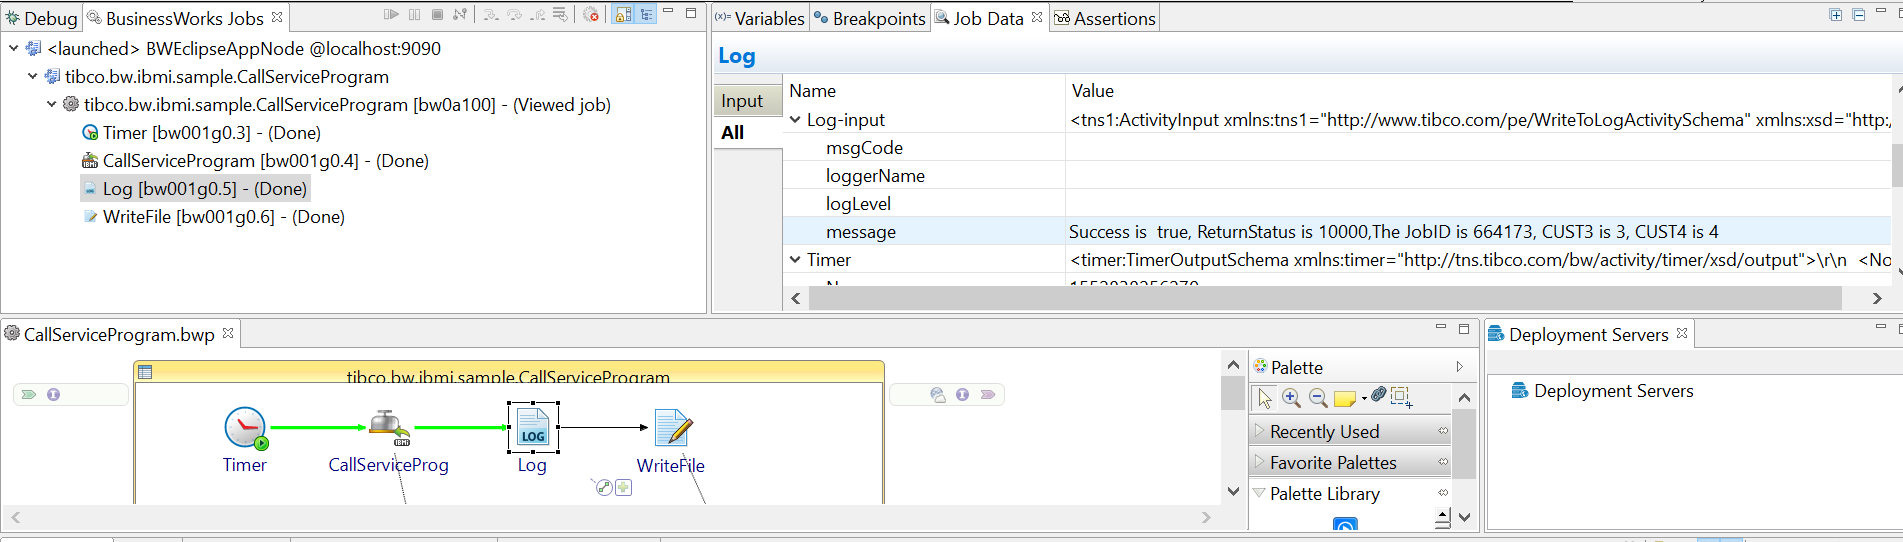Click the Name column header

924,91
